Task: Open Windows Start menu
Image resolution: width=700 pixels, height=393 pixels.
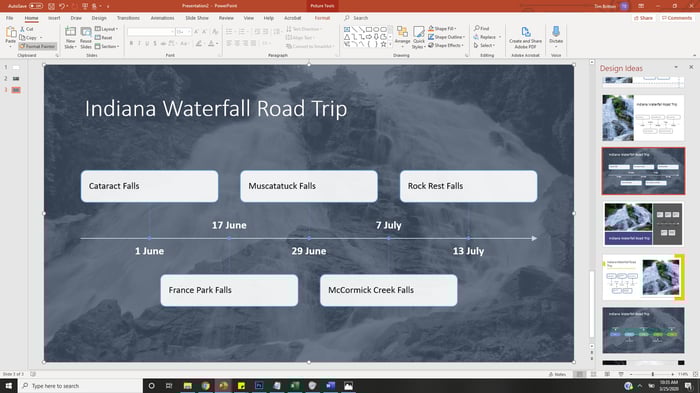Action: click(x=8, y=385)
